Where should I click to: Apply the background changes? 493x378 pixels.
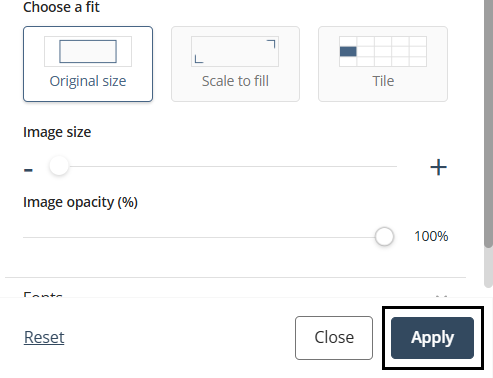coord(432,338)
